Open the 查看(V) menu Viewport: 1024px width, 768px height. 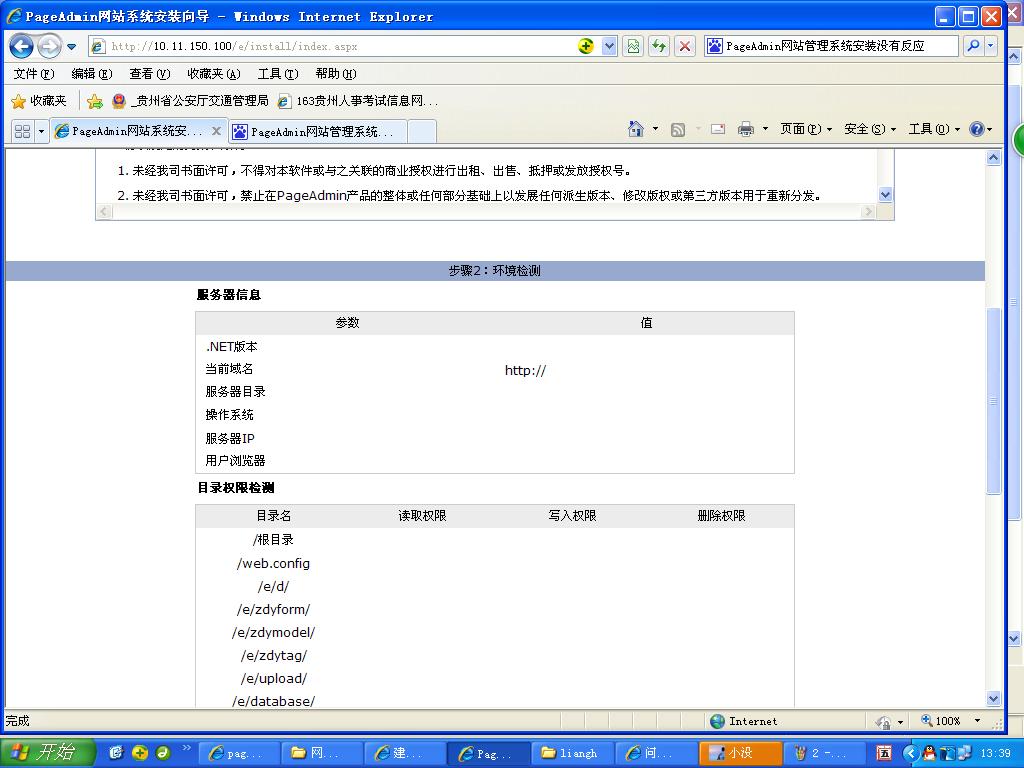click(x=150, y=74)
